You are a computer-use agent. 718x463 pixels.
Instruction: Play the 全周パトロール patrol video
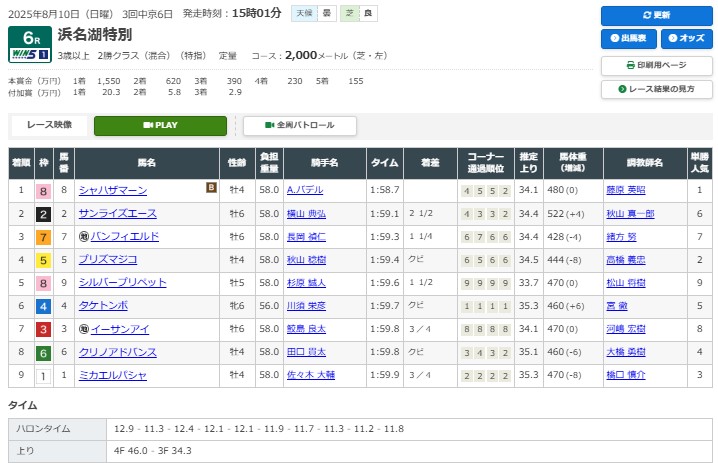point(299,126)
